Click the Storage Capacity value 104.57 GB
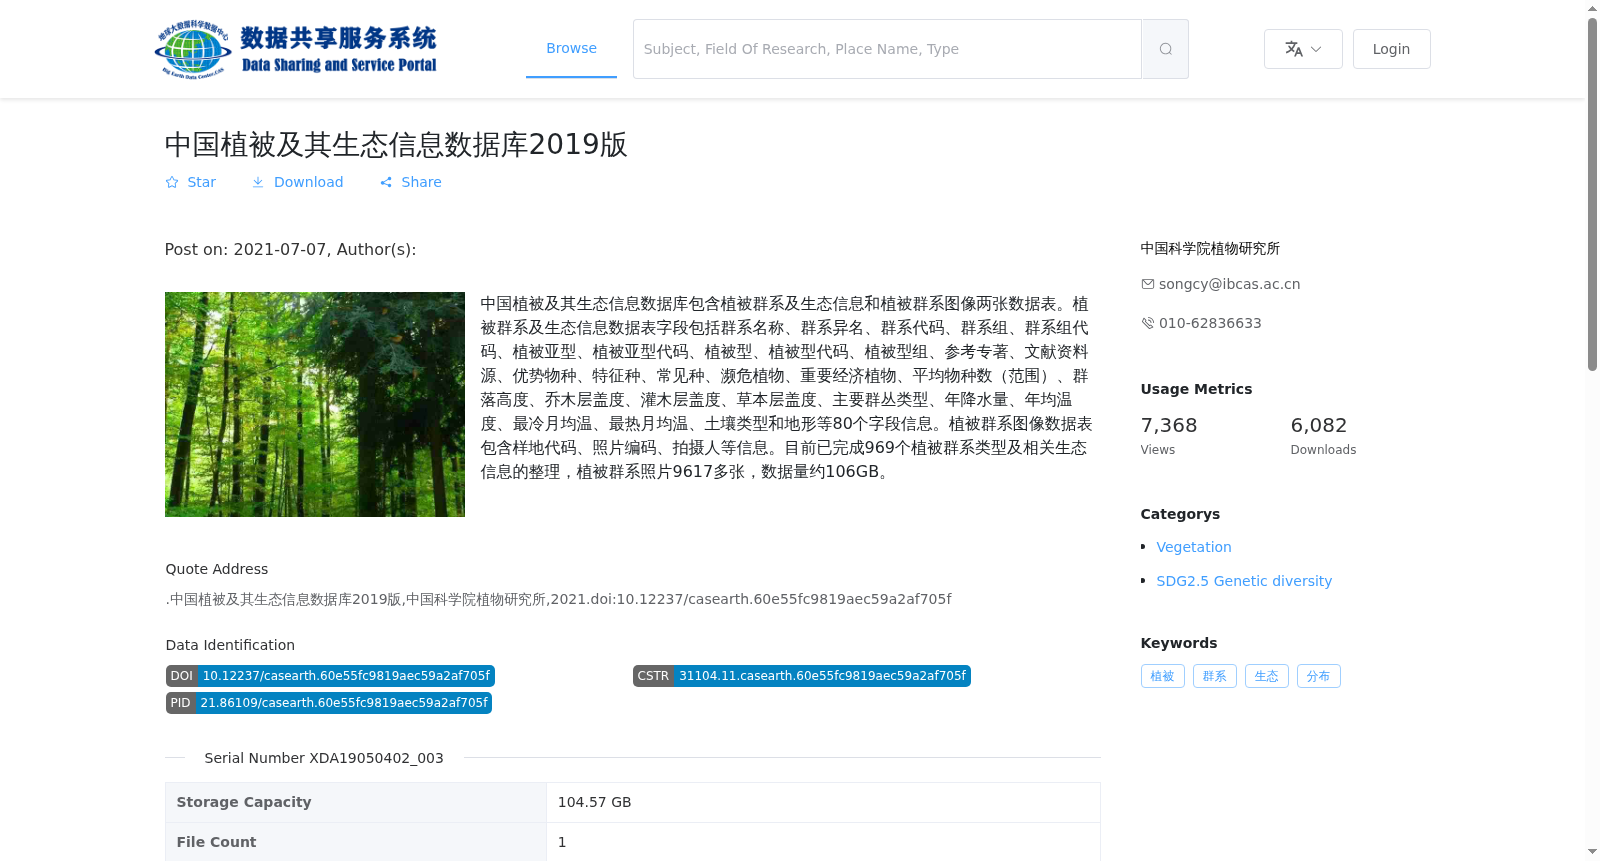Image resolution: width=1600 pixels, height=861 pixels. point(594,802)
